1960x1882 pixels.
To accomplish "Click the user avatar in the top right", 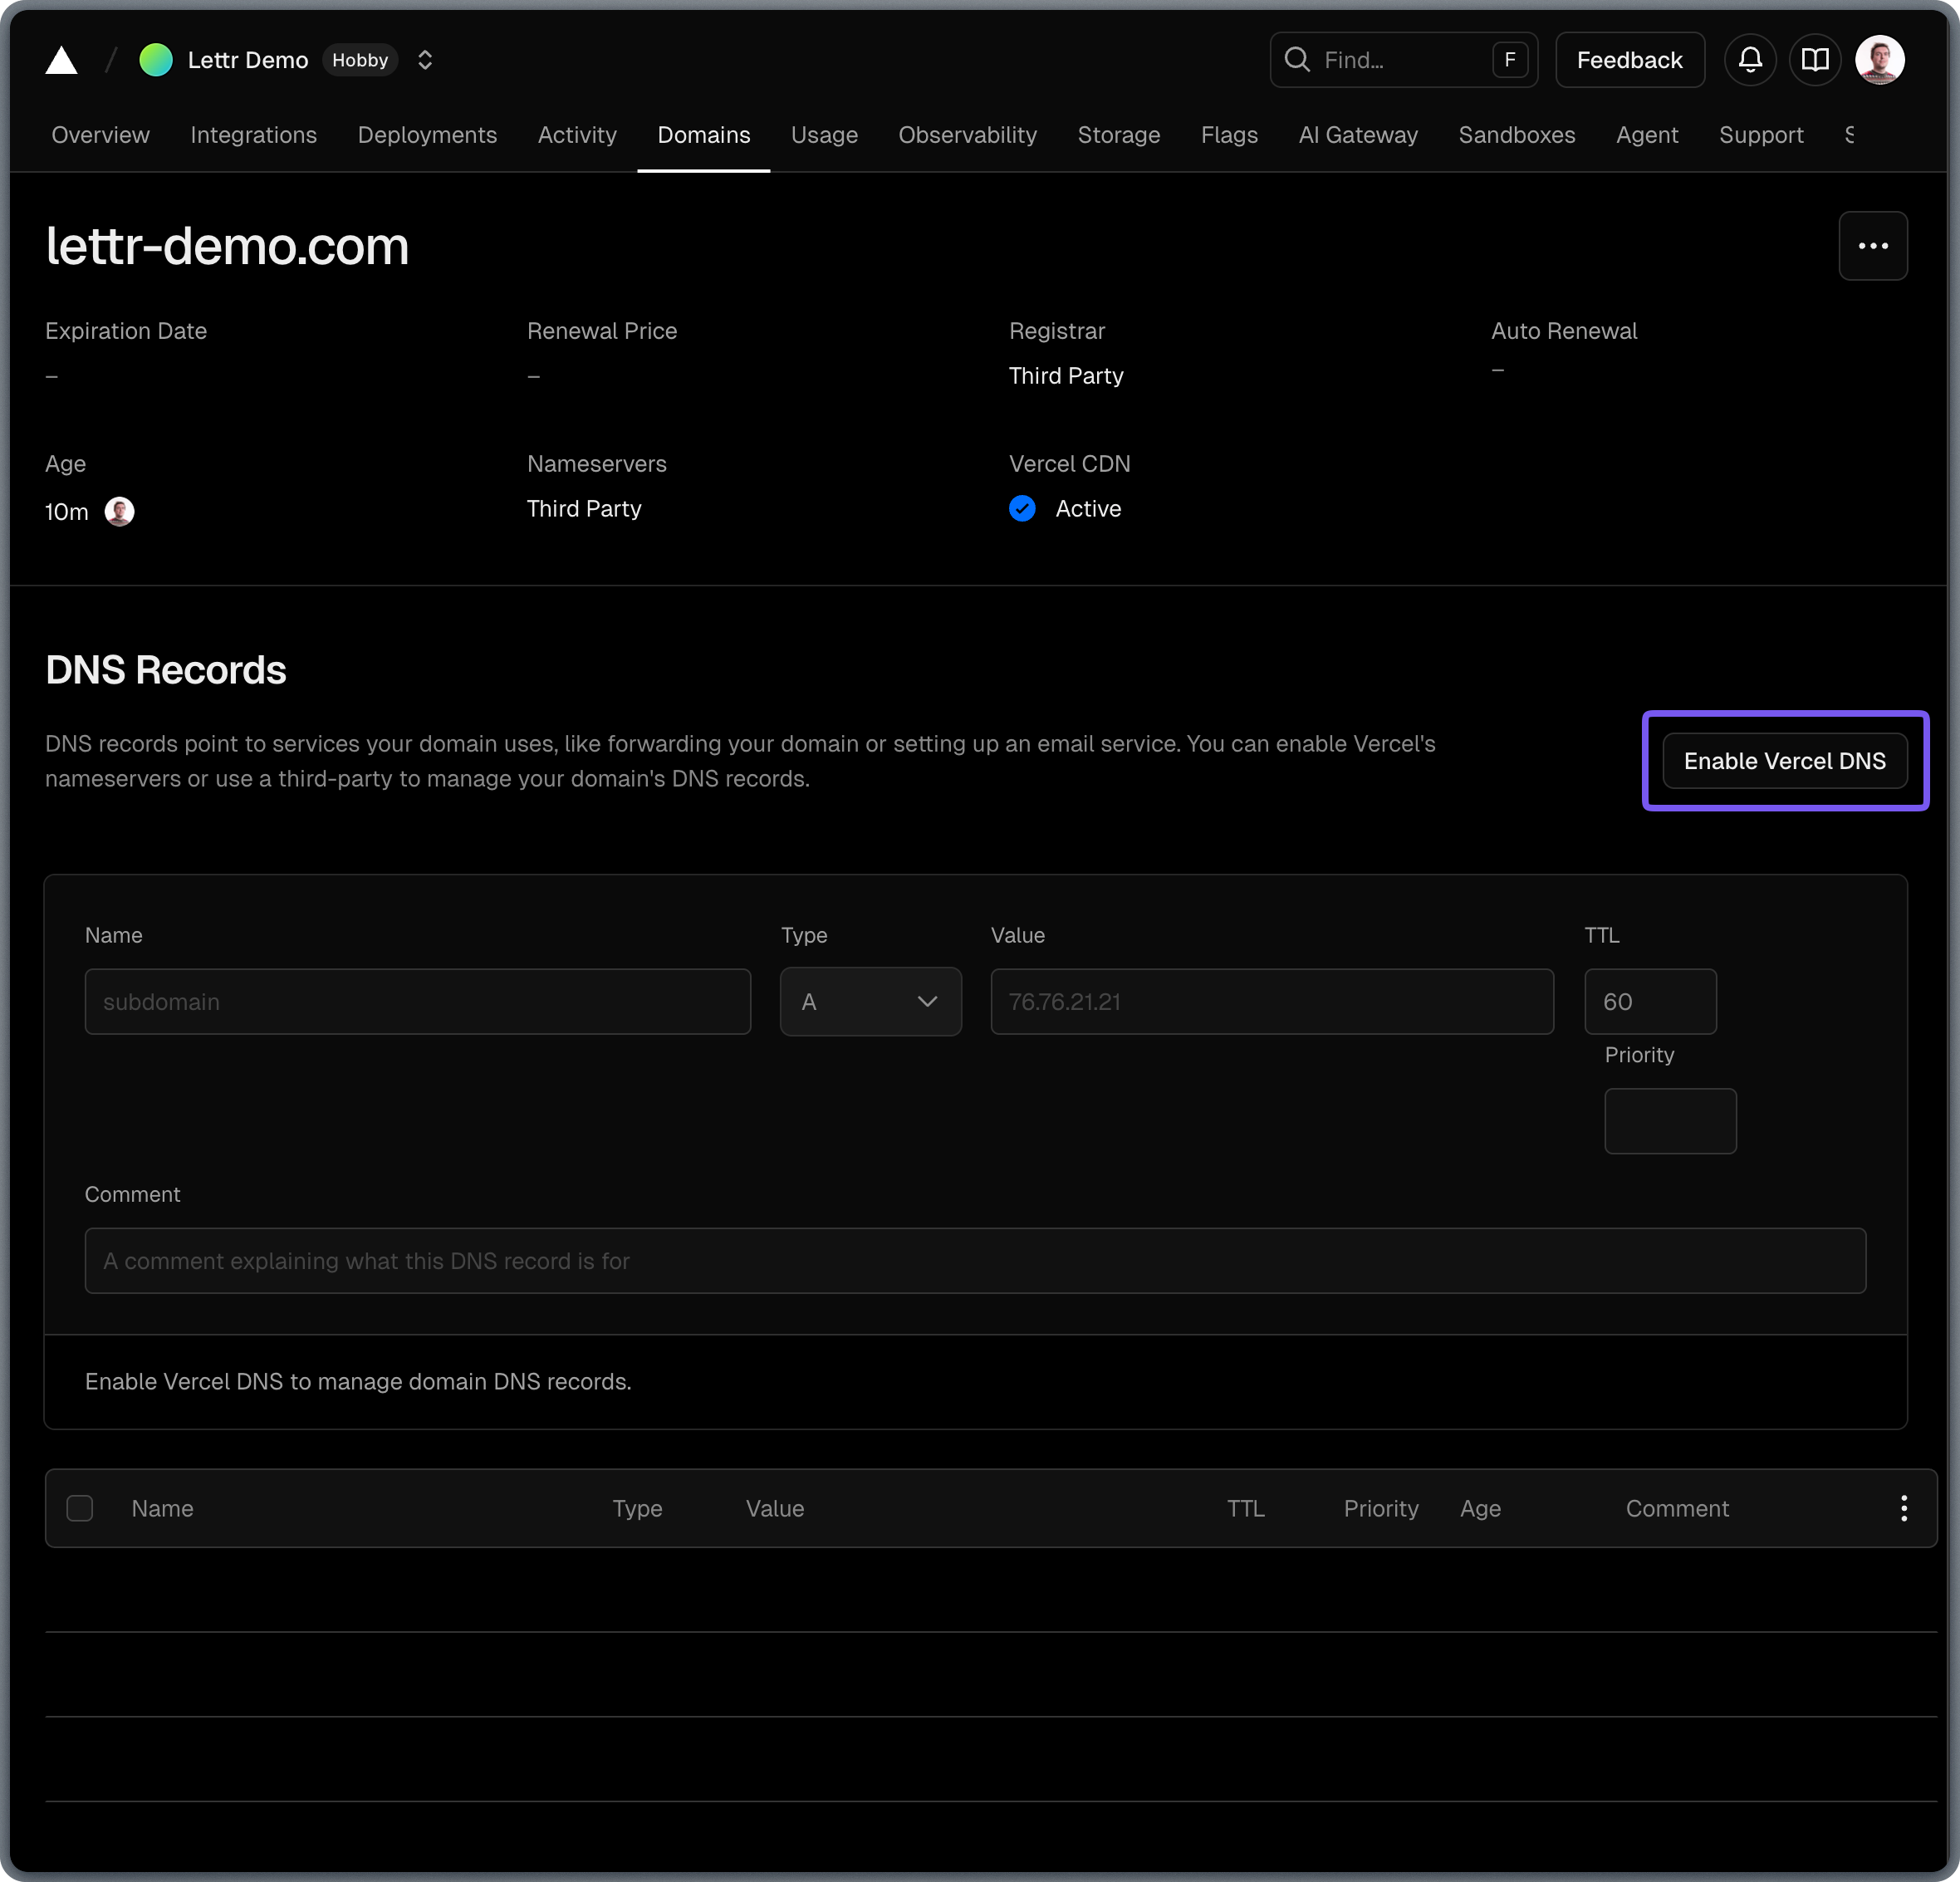I will [x=1880, y=60].
